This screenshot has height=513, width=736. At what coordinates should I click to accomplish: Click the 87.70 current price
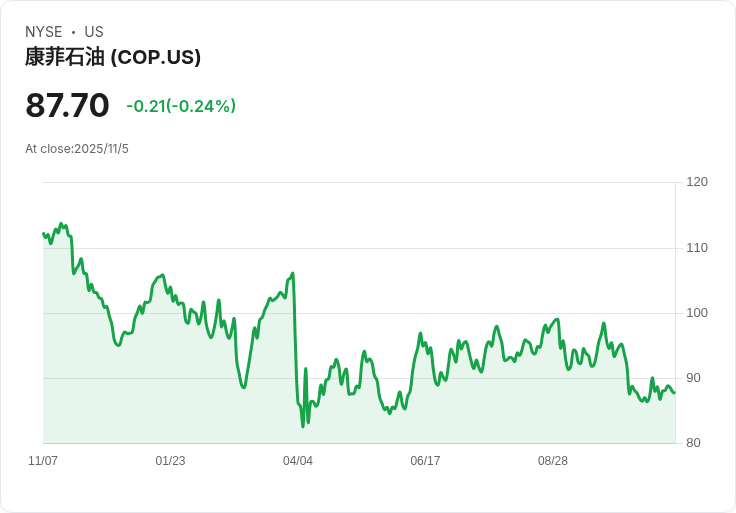[67, 105]
